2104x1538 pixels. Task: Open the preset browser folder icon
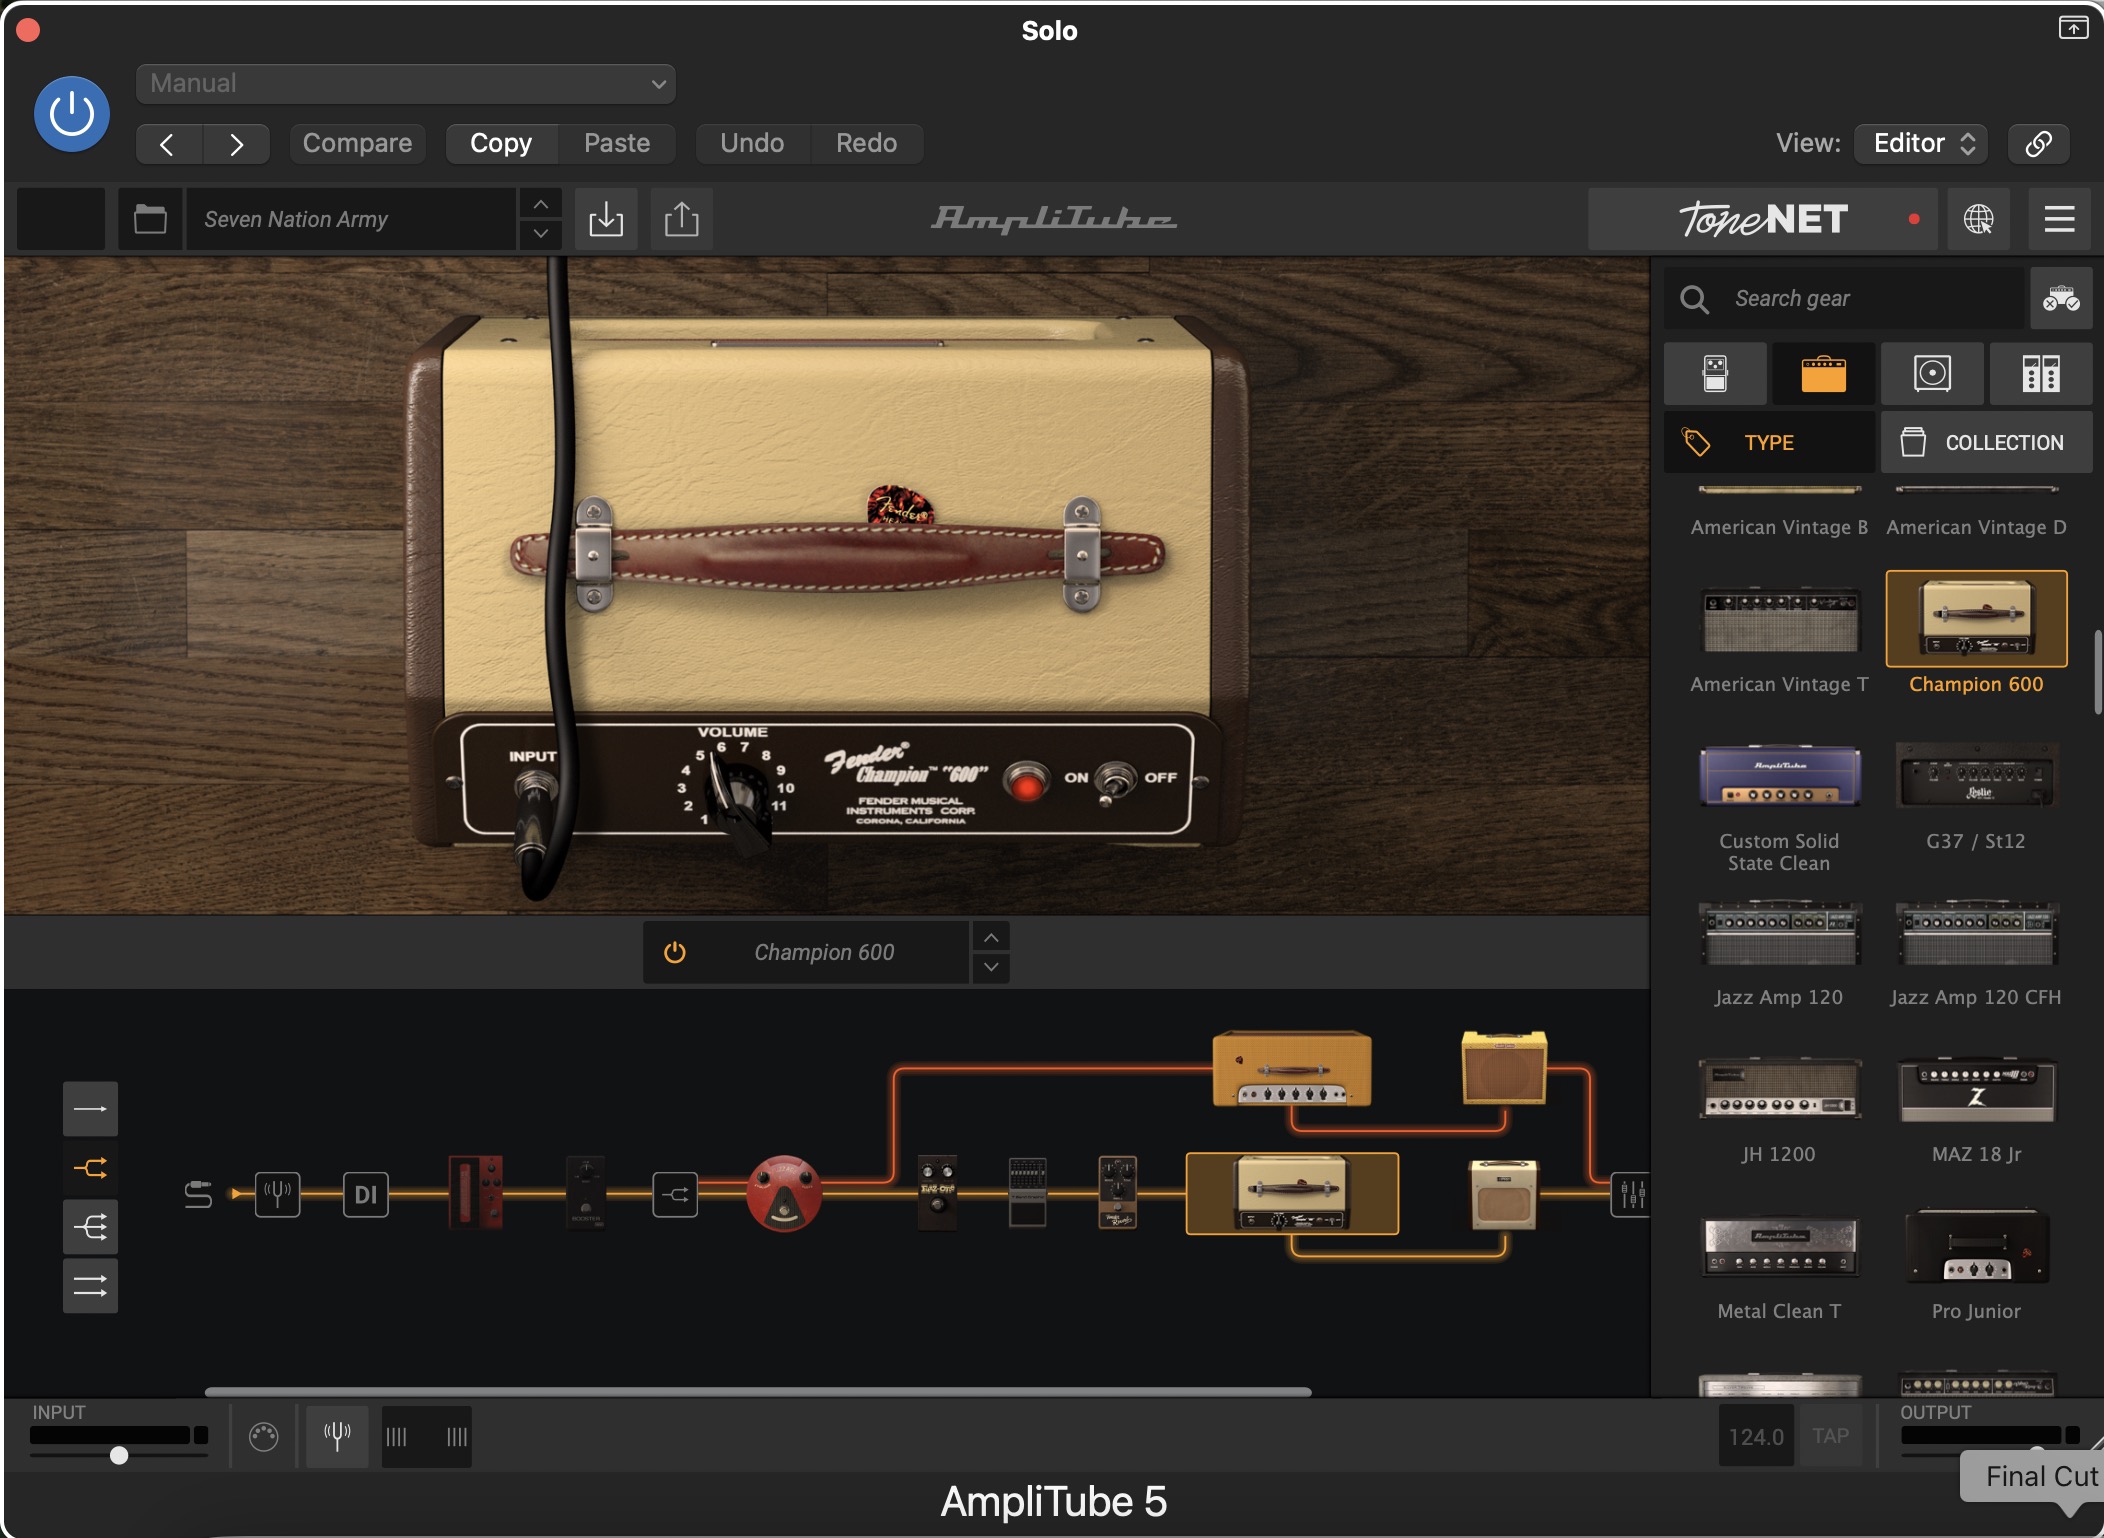point(150,218)
